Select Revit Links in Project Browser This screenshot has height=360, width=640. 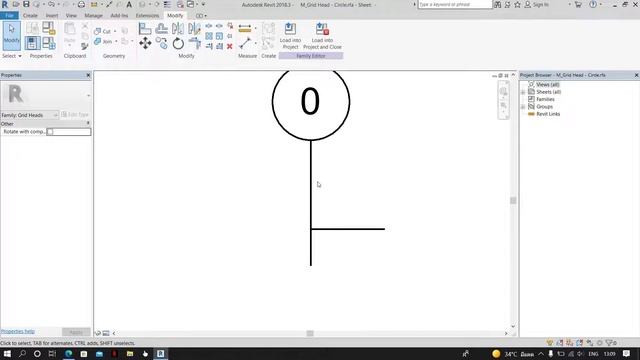tap(548, 114)
